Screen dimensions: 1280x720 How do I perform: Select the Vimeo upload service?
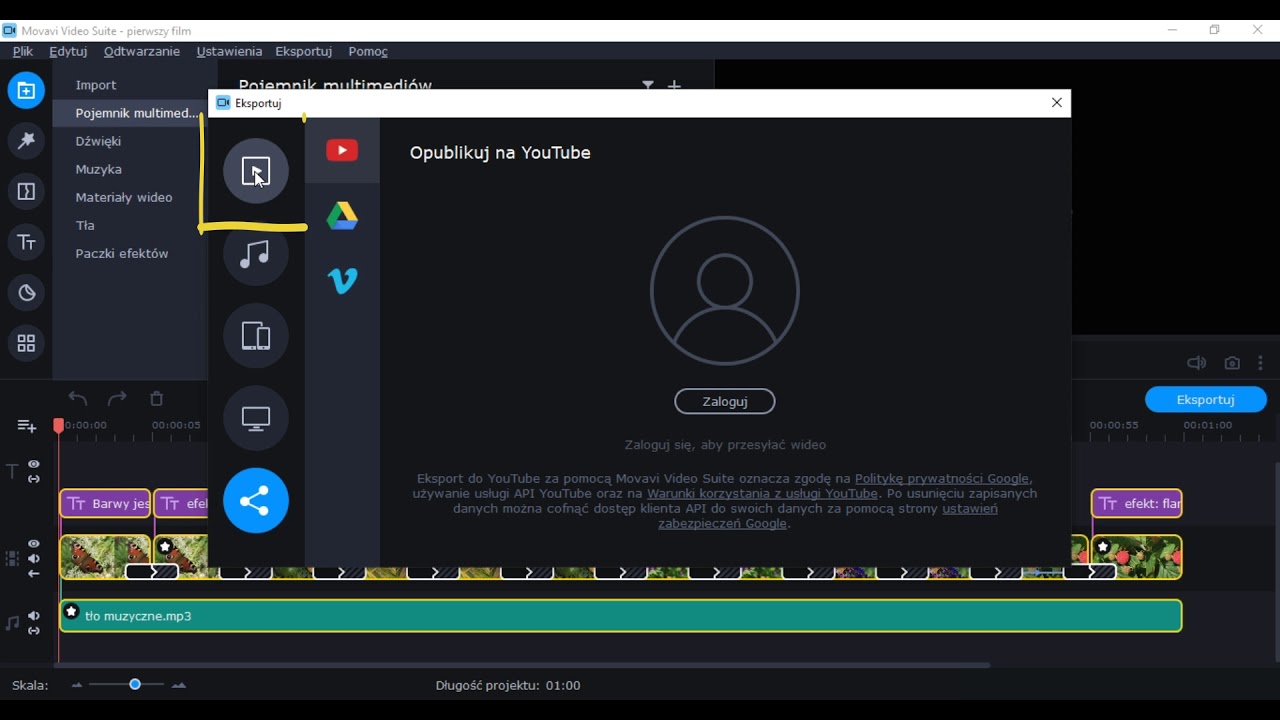tap(342, 281)
